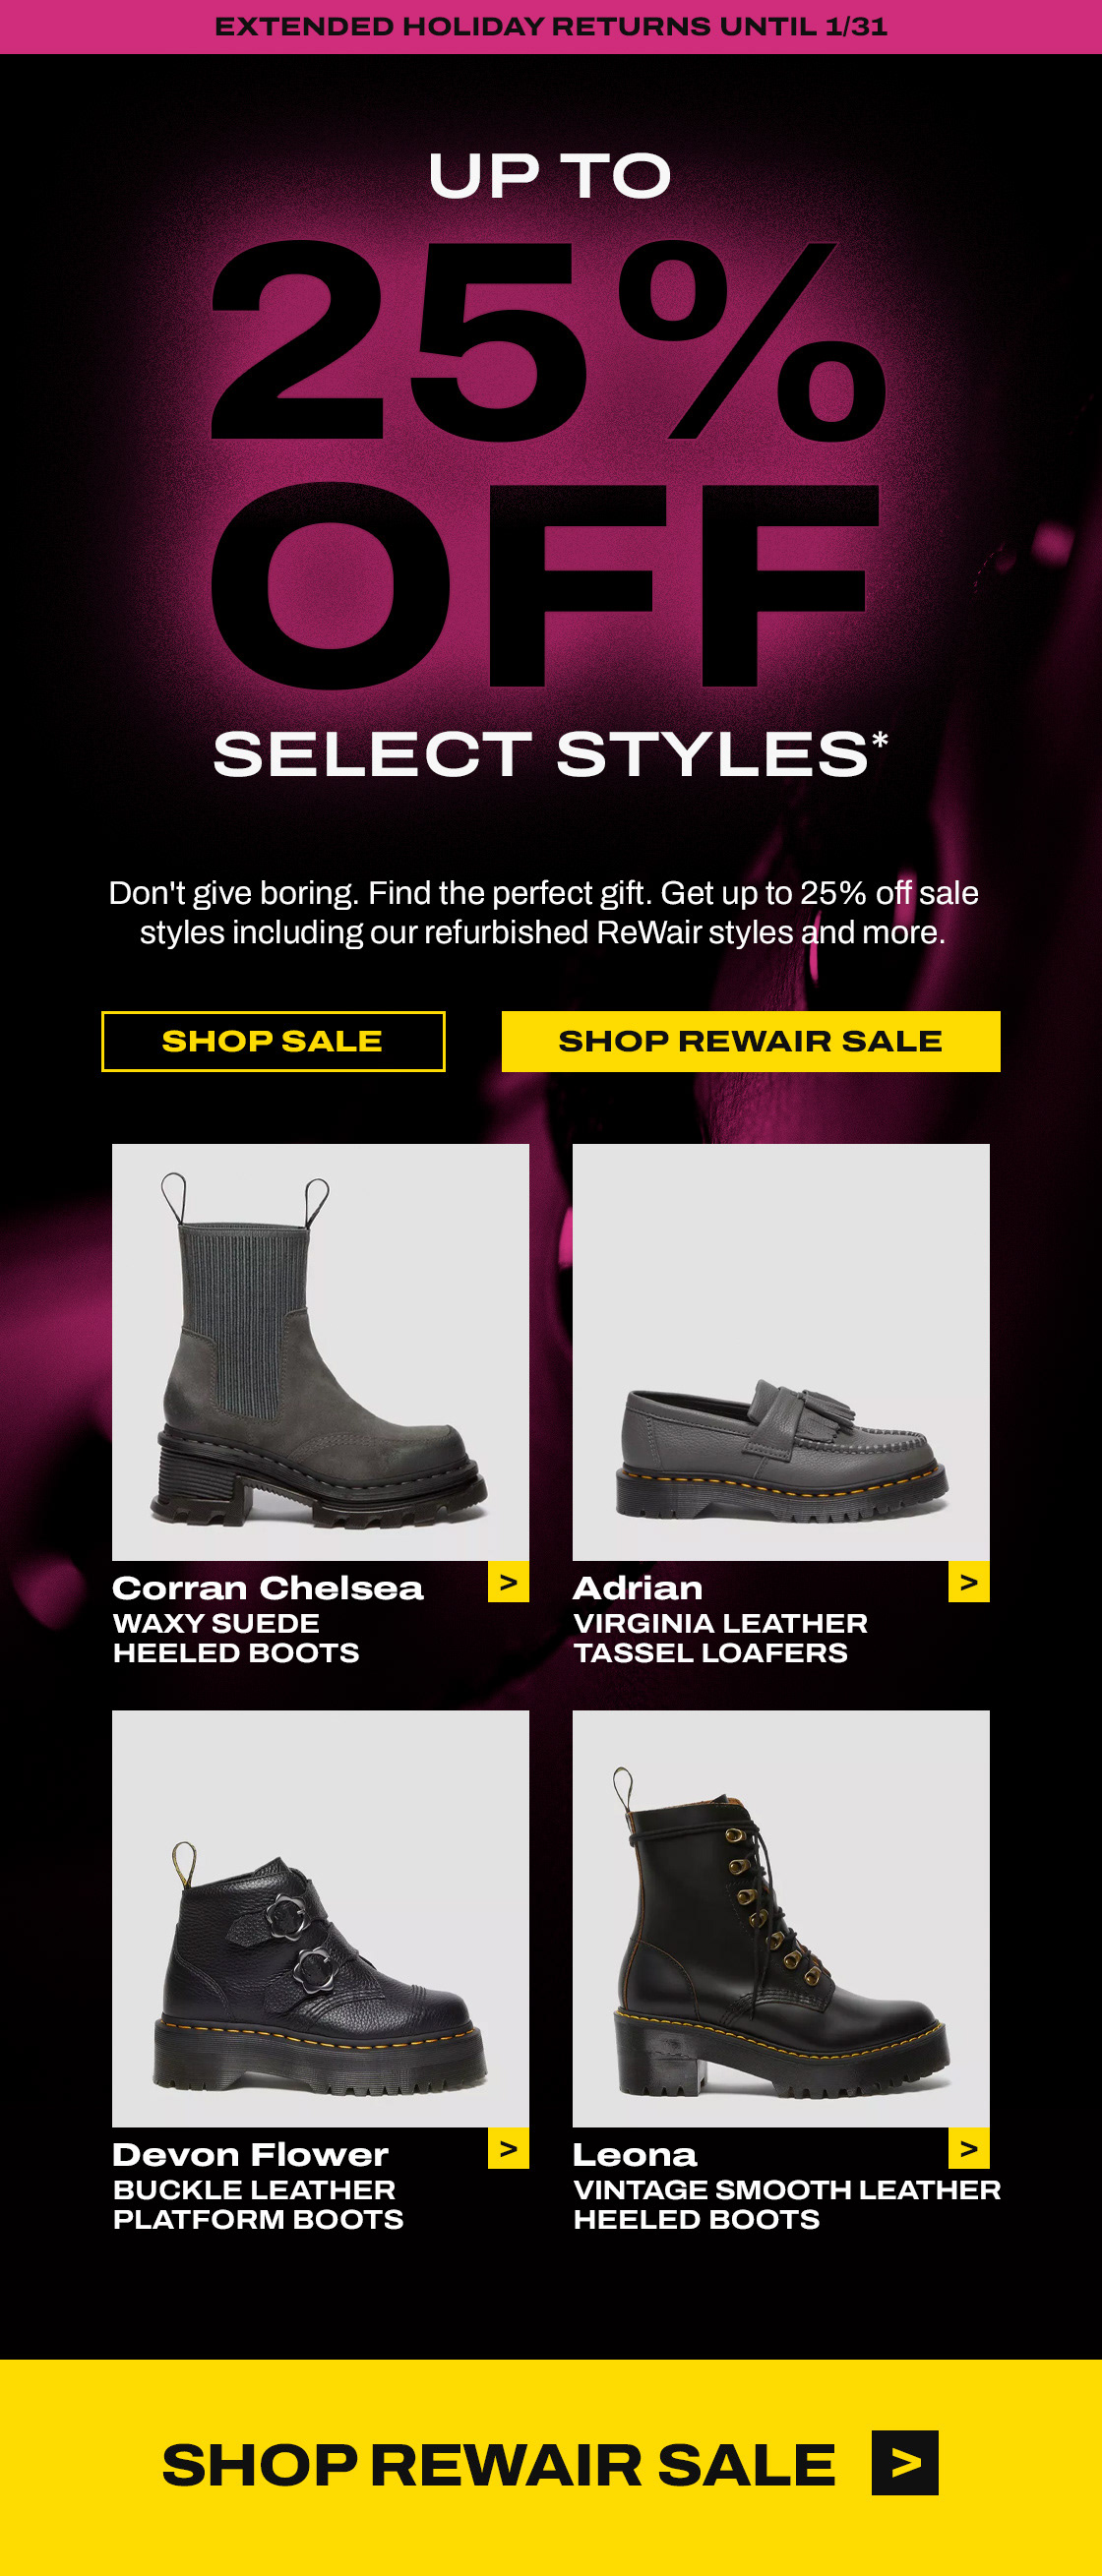1102x2576 pixels.
Task: View the Leona heeled boot photo
Action: click(x=780, y=1918)
